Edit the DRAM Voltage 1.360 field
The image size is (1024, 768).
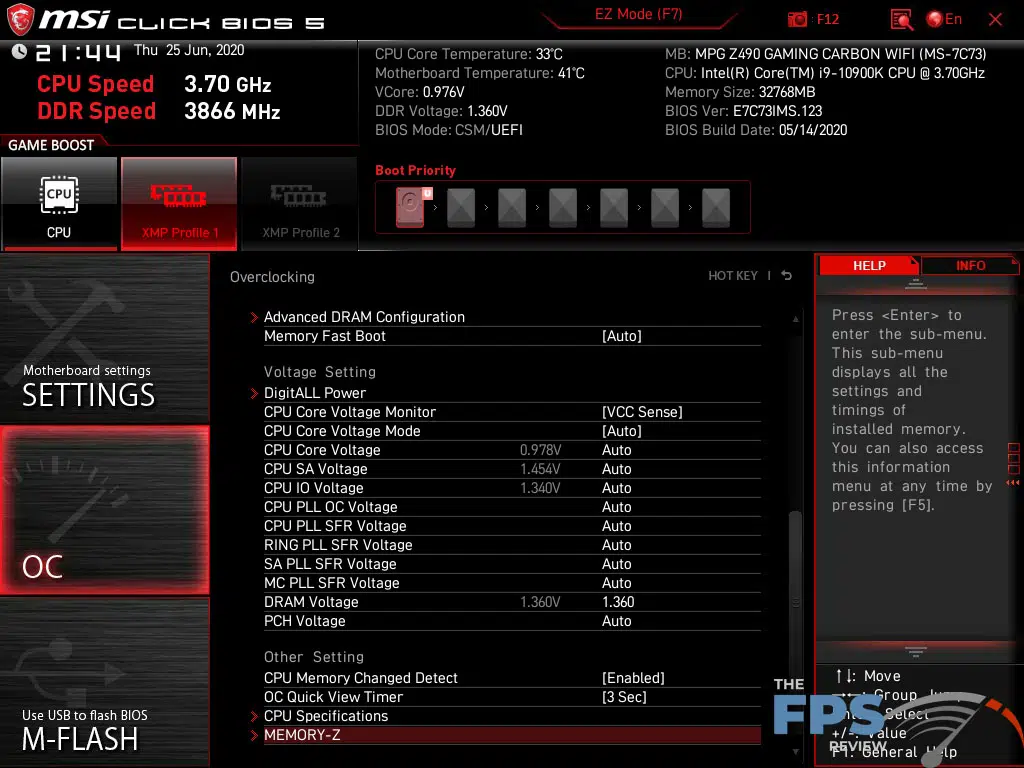(618, 601)
